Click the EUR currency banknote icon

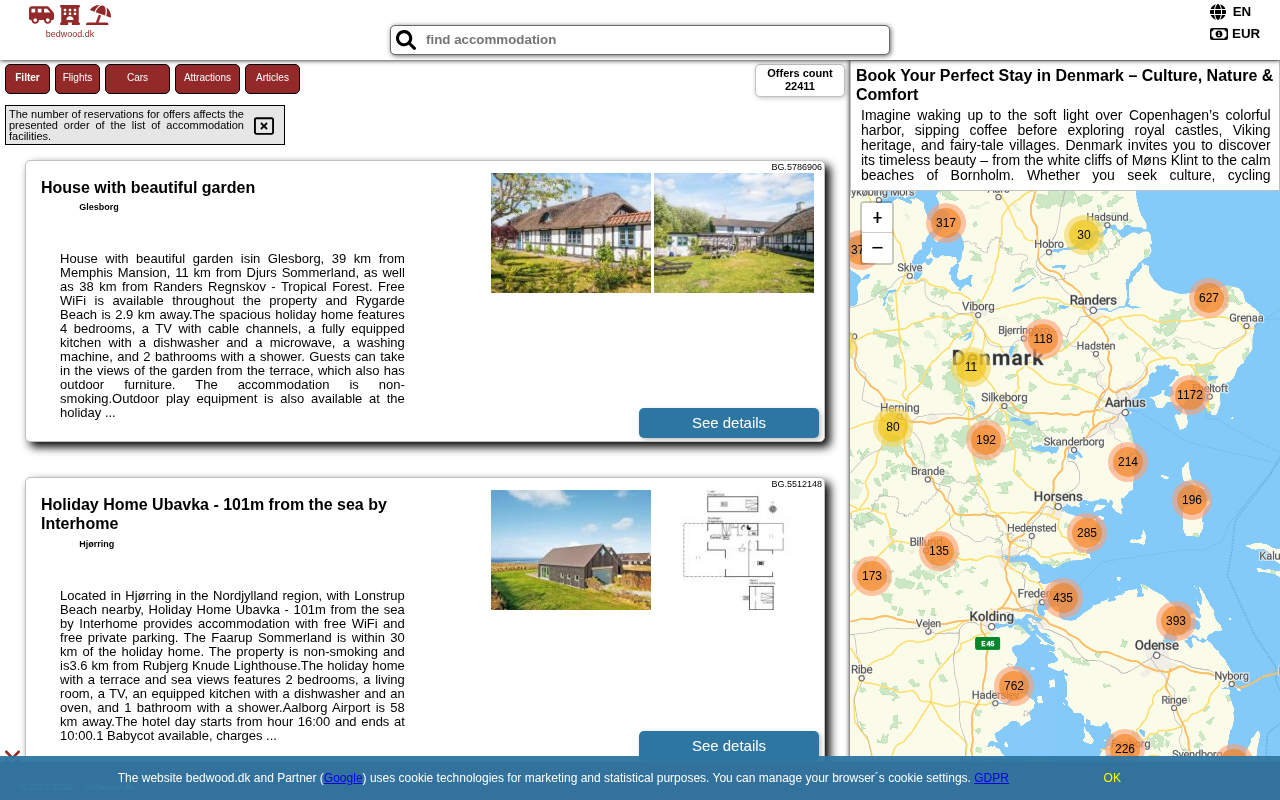click(1218, 34)
